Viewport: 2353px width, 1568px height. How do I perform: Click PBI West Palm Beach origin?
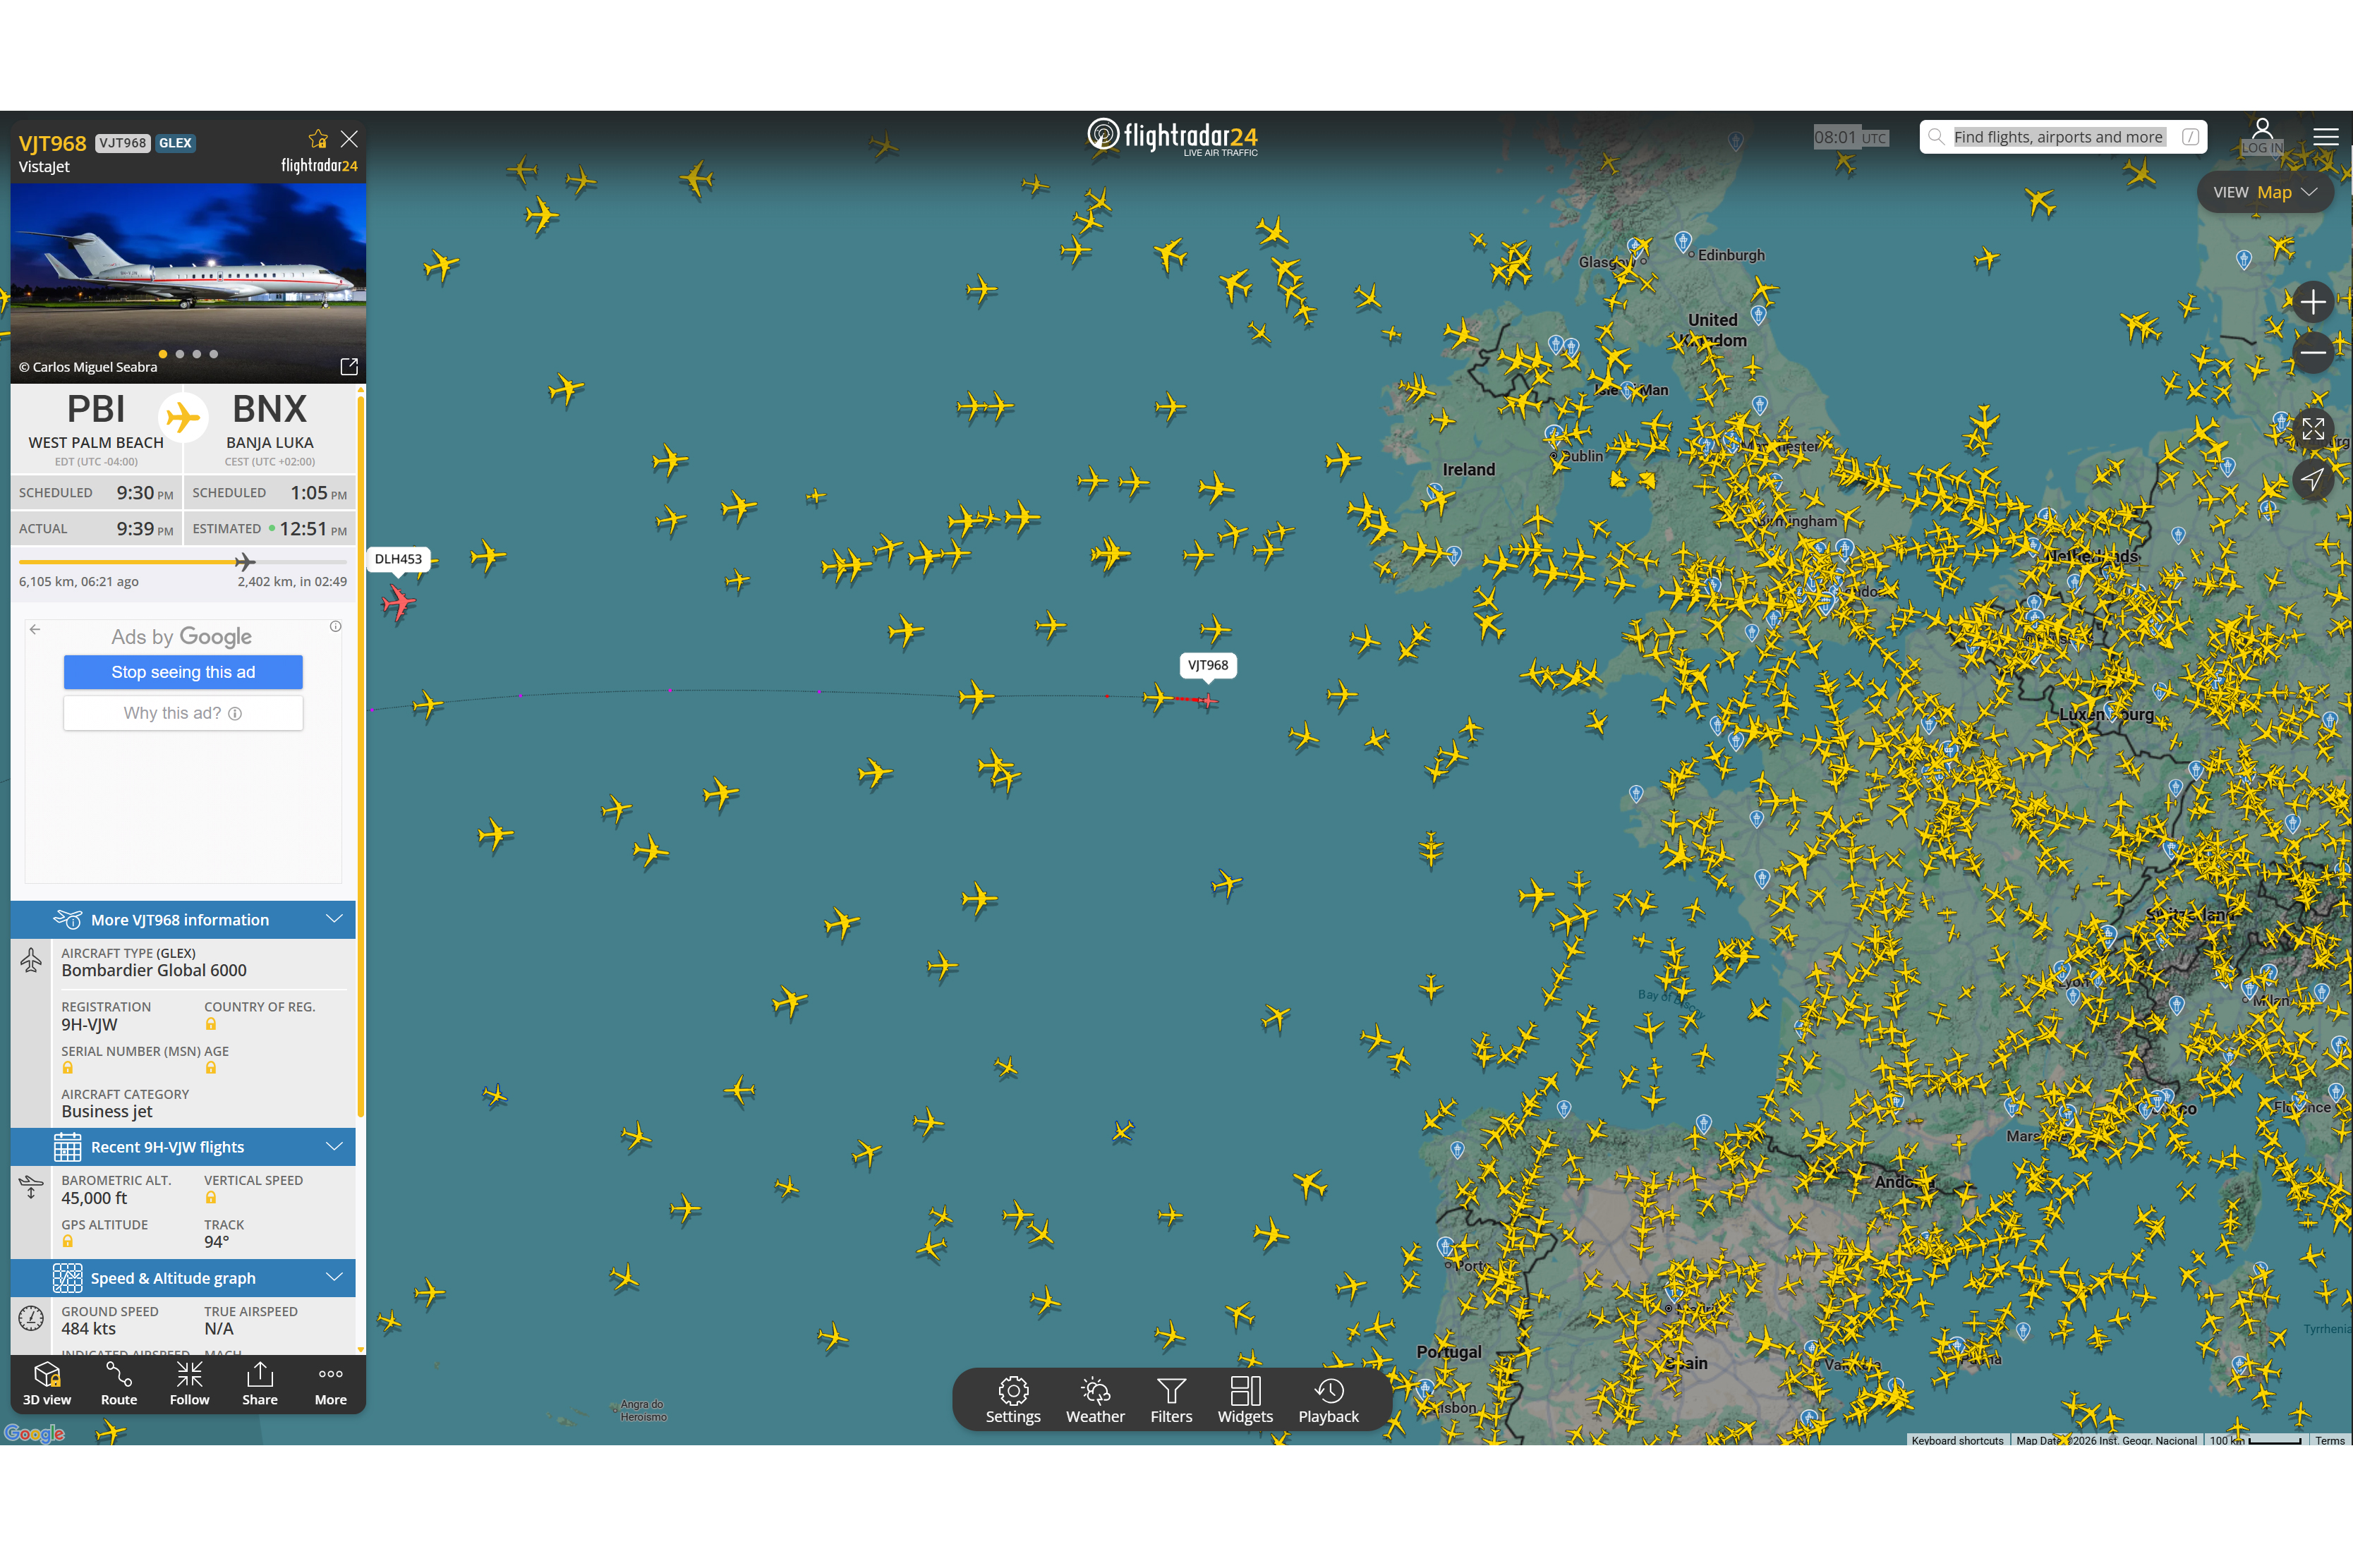click(96, 428)
